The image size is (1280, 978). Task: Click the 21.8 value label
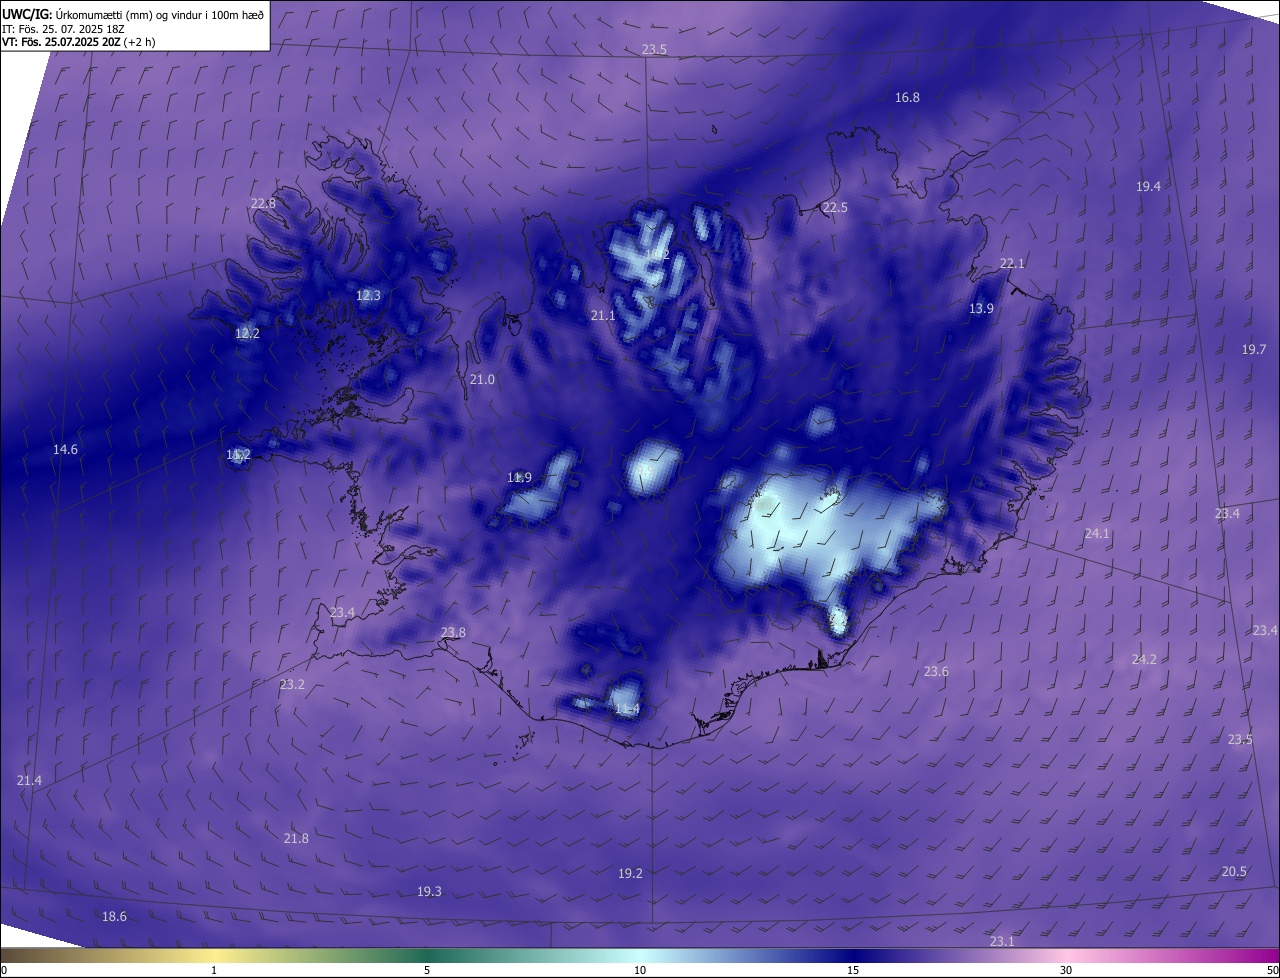click(x=296, y=838)
